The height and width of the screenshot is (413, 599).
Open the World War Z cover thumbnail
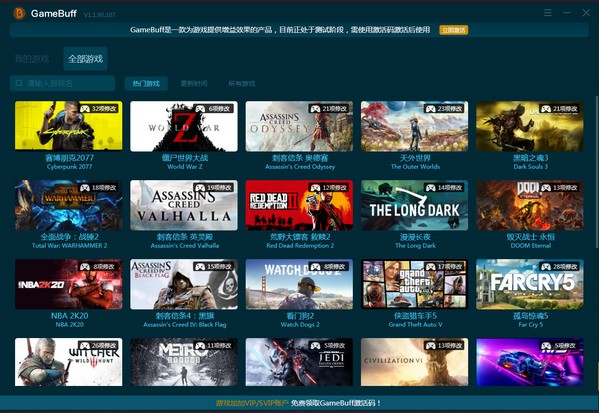(x=184, y=126)
